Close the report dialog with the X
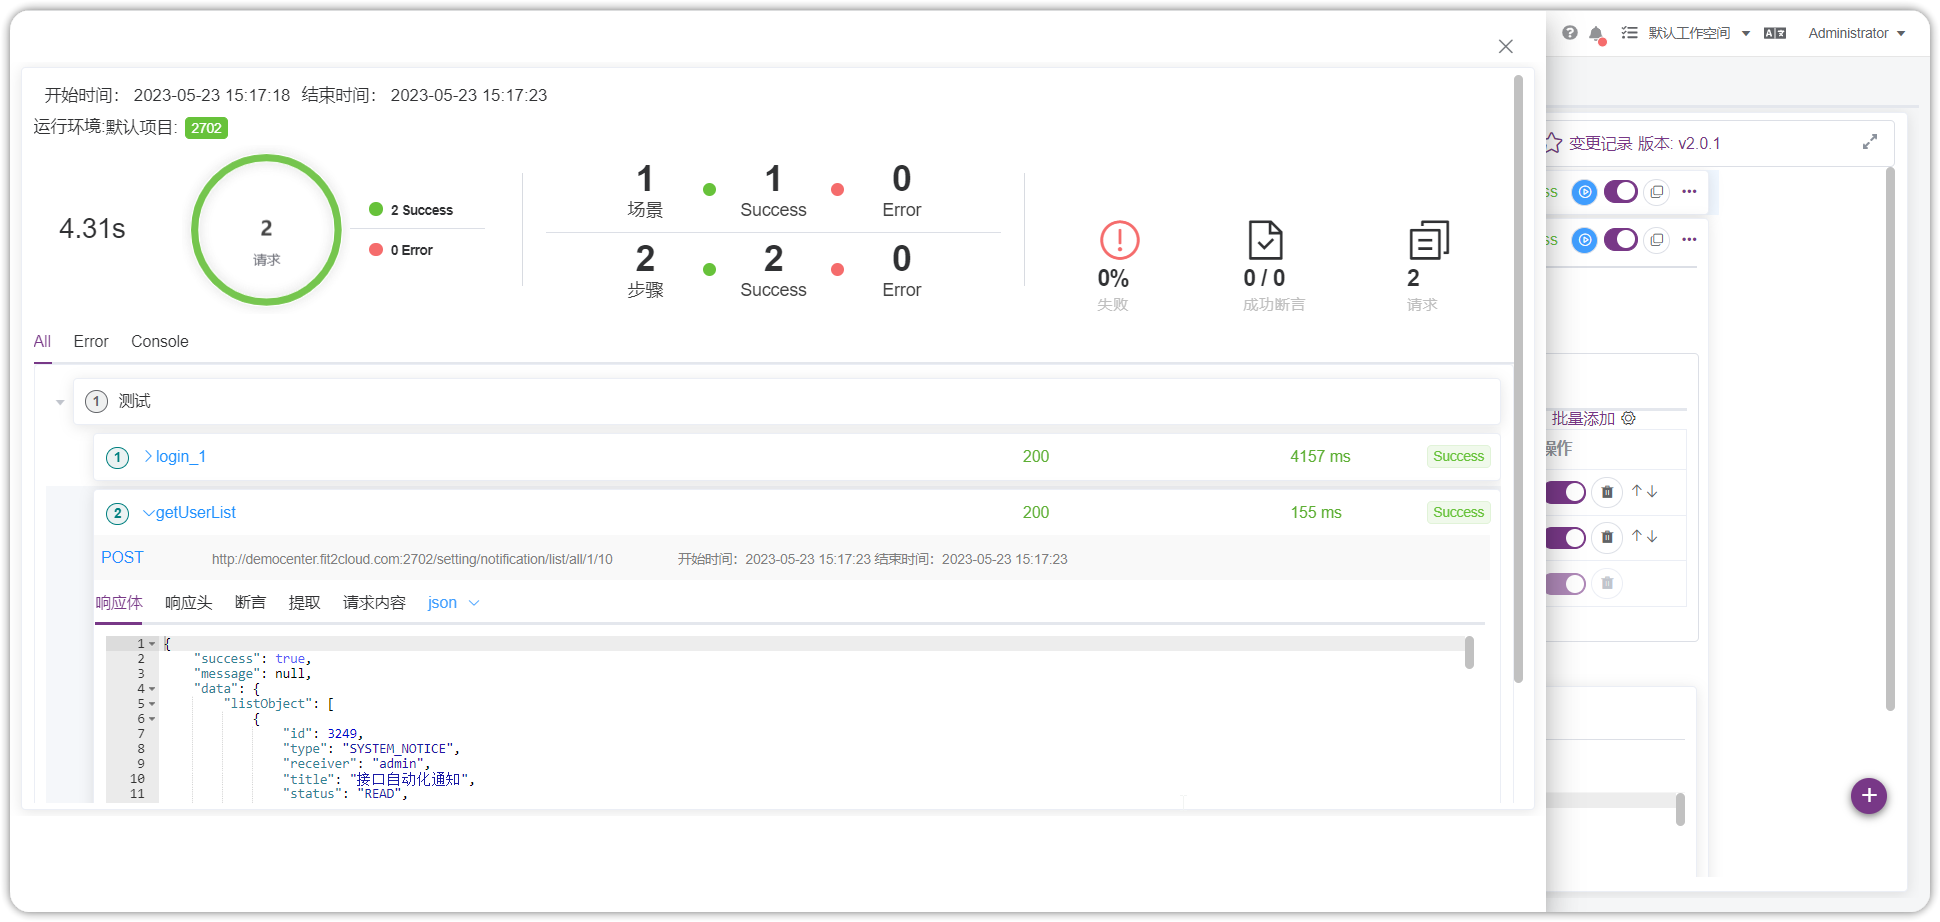 coord(1506,46)
